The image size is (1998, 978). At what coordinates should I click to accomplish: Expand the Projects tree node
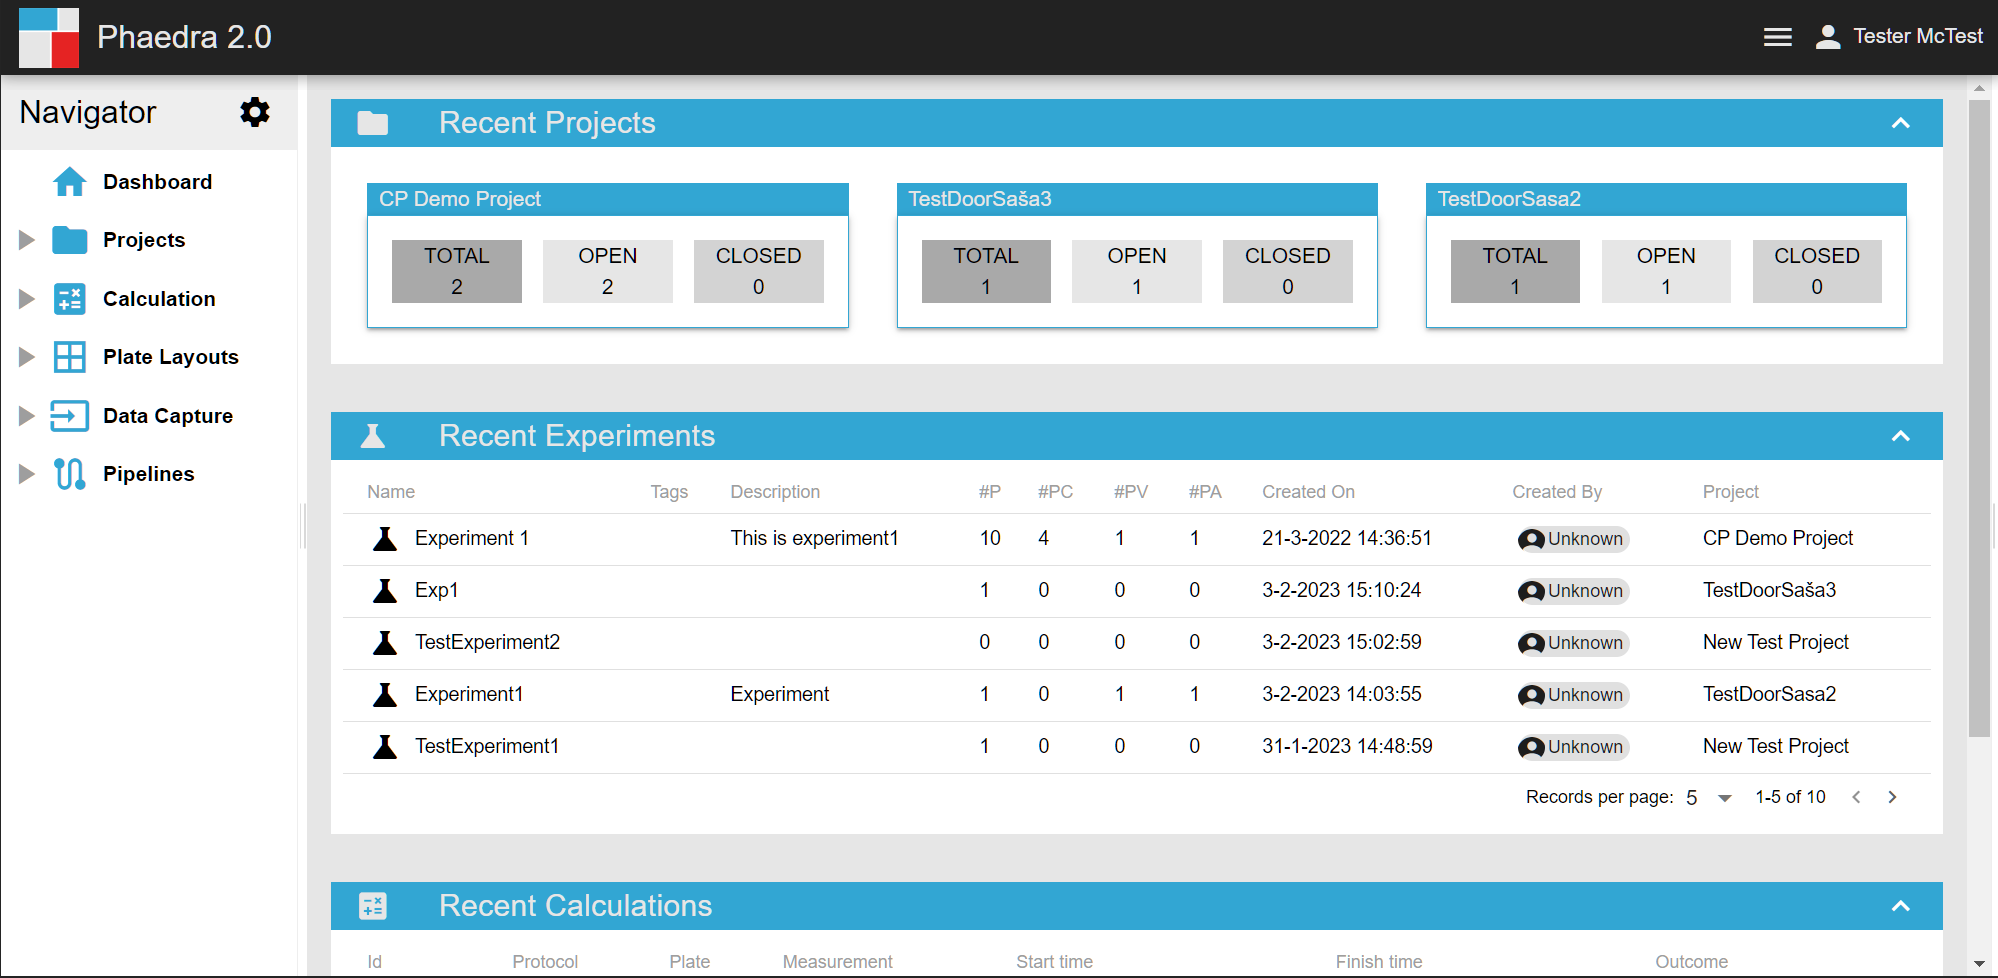point(27,240)
